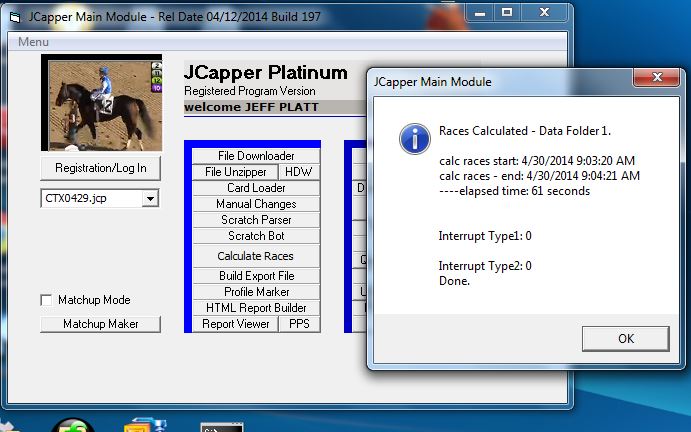Click the 'Registered Program Version' text
691x432 pixels.
tap(249, 91)
